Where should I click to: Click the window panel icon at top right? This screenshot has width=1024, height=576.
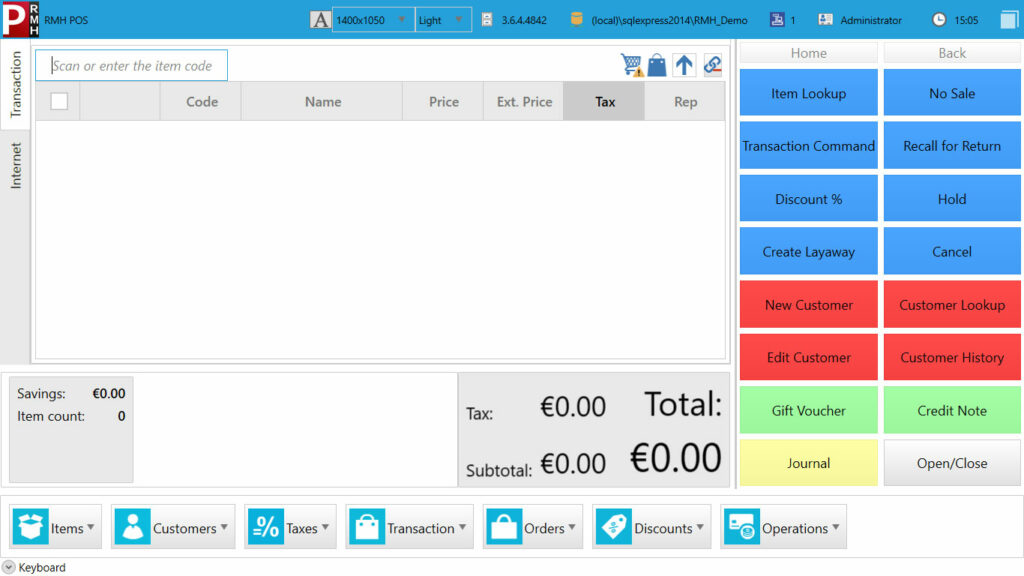coord(1009,20)
